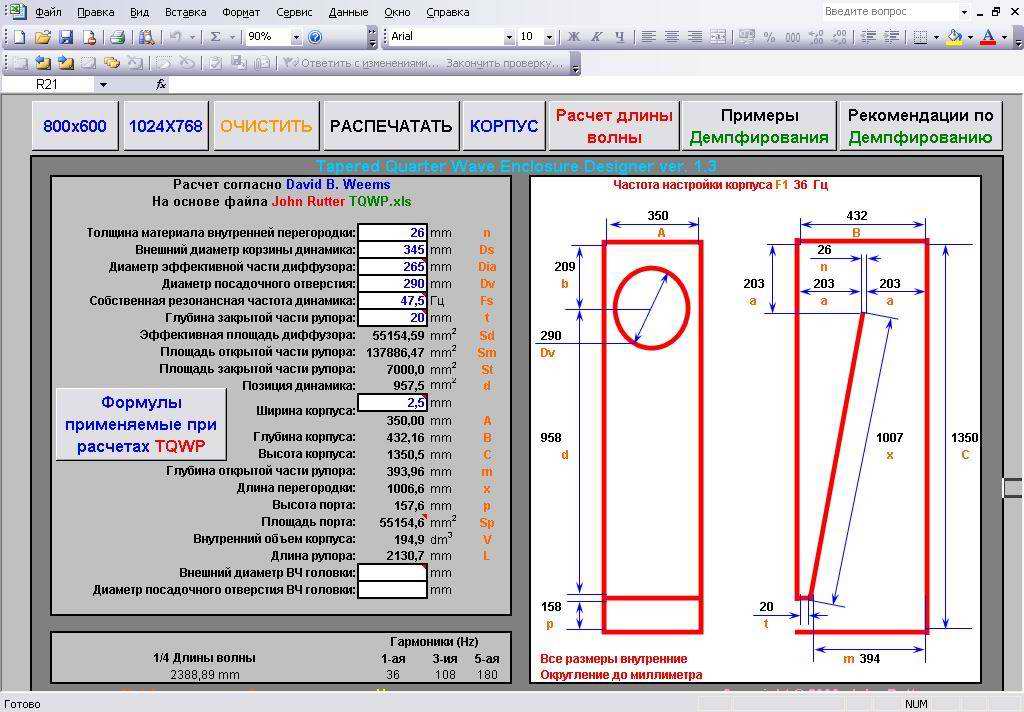Image resolution: width=1024 pixels, height=712 pixels.
Task: Toggle italic formatting (К)
Action: click(597, 37)
